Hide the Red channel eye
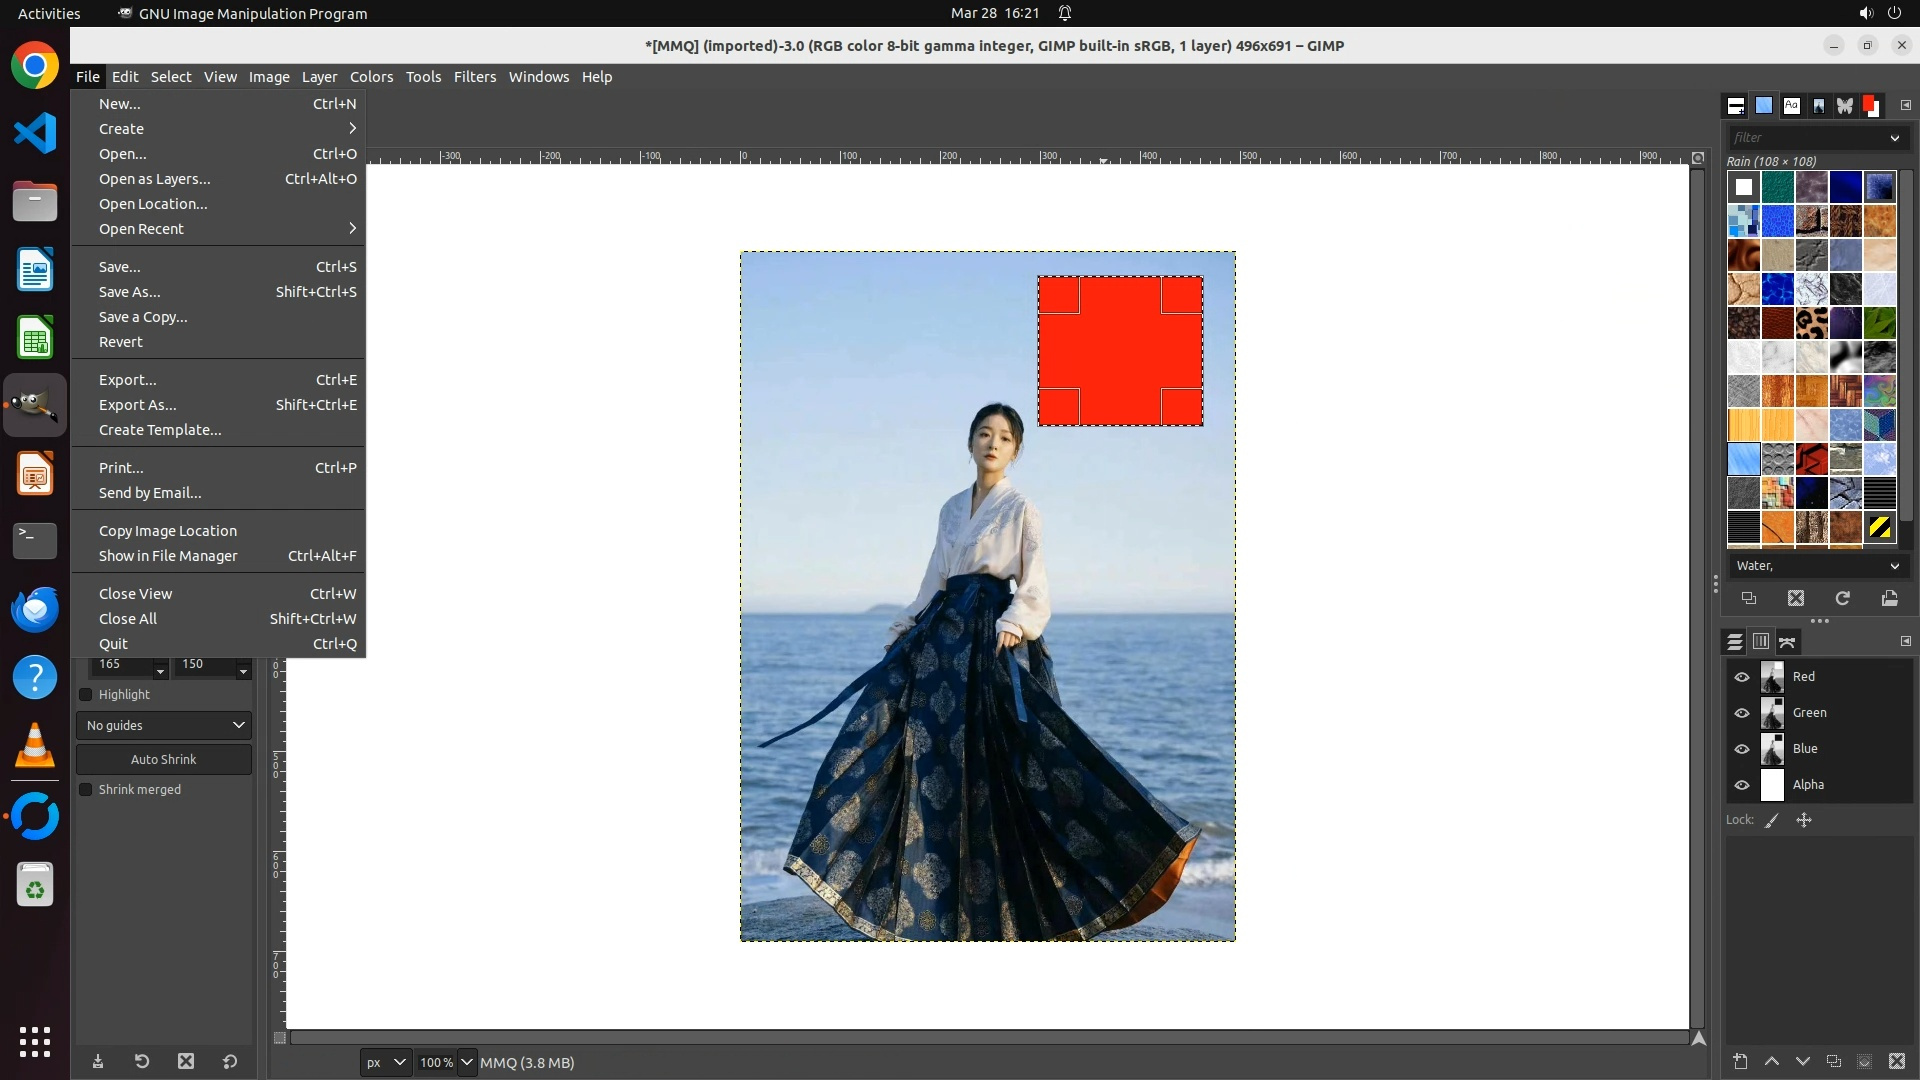Viewport: 1920px width, 1080px height. click(1742, 677)
